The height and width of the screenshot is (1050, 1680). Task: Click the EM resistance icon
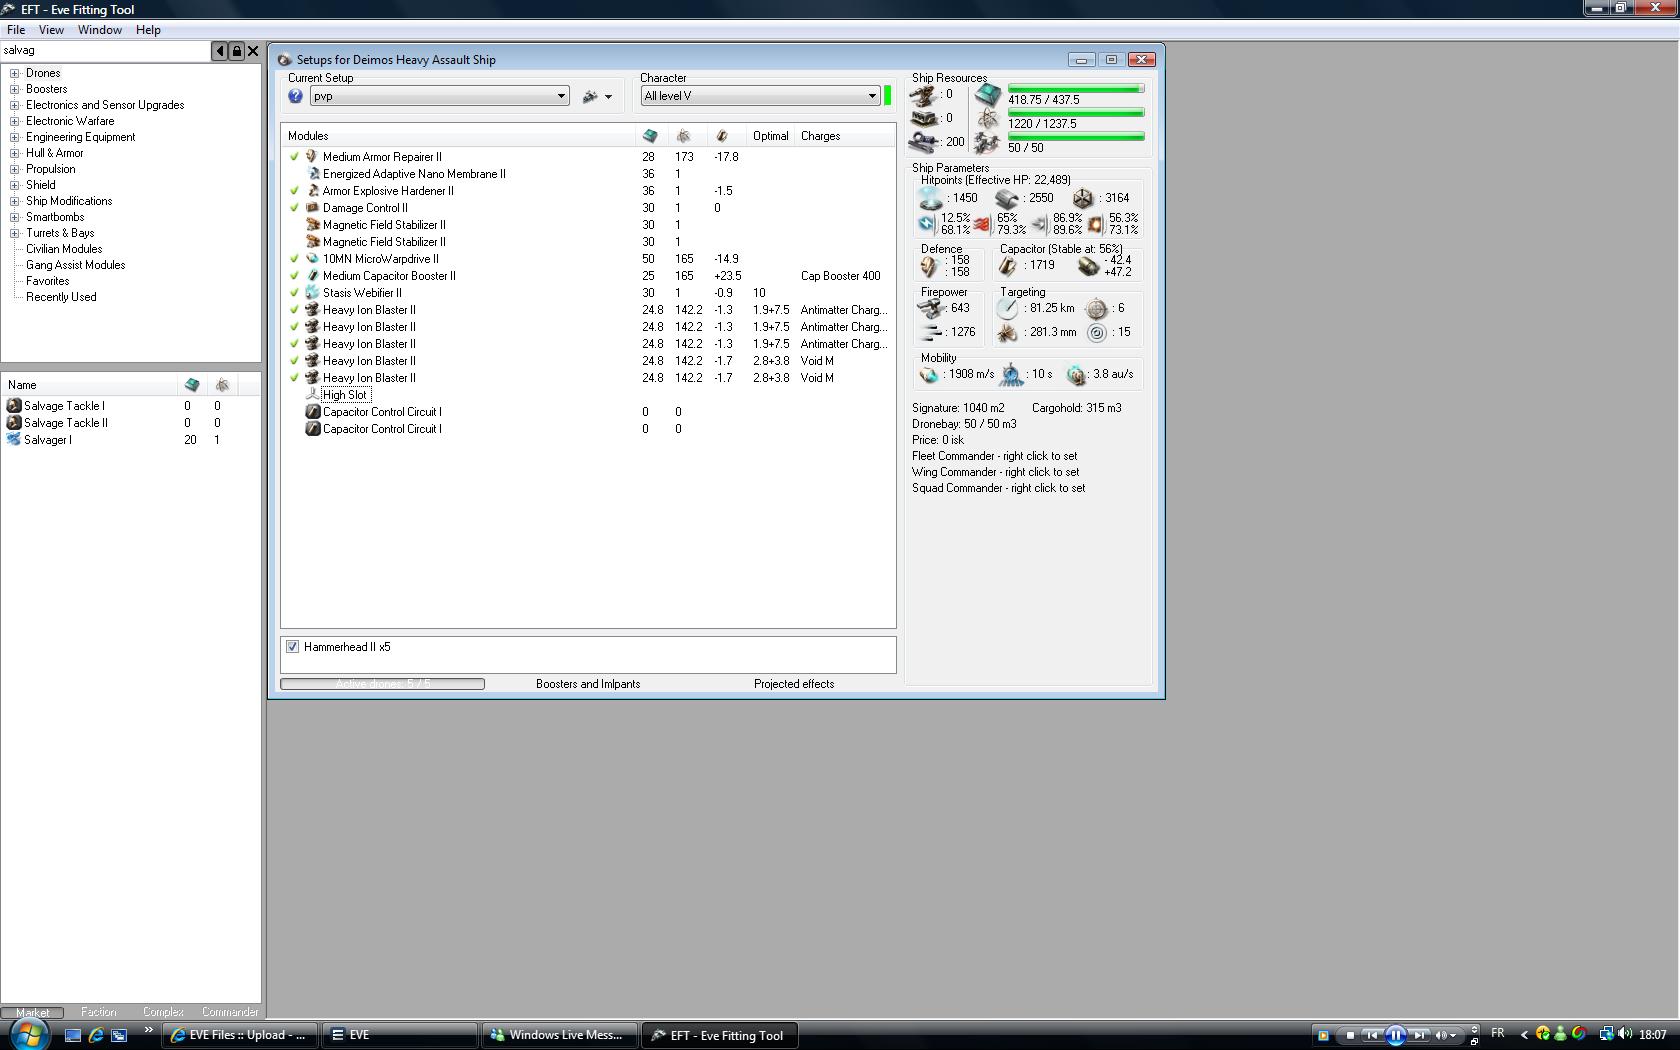(927, 224)
